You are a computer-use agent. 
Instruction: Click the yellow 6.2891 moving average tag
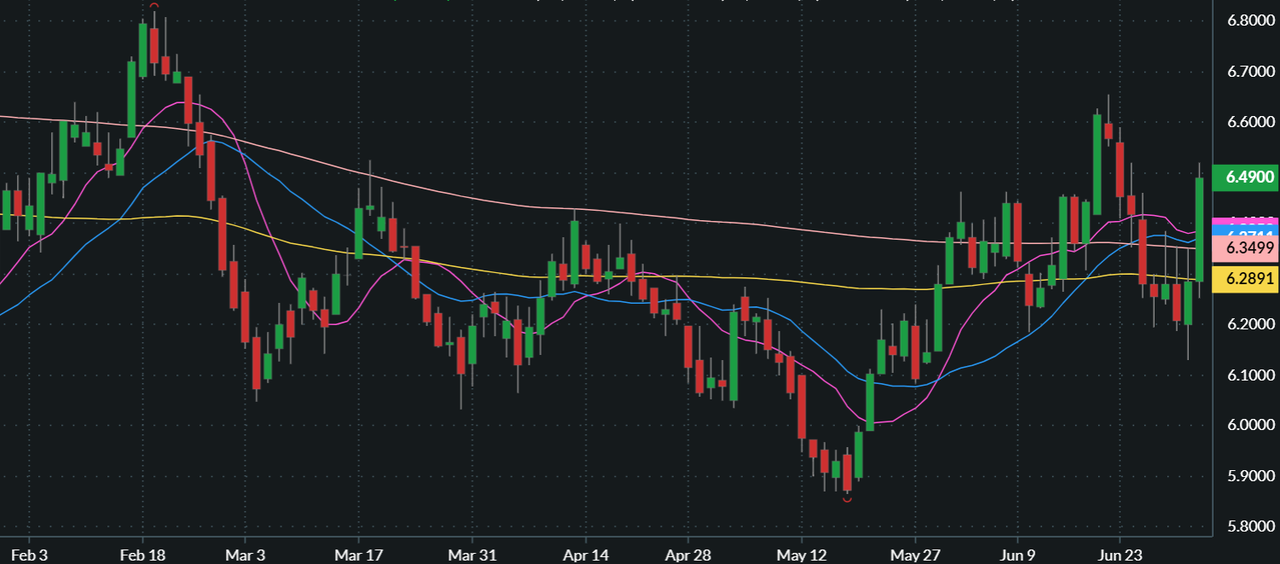point(1244,279)
